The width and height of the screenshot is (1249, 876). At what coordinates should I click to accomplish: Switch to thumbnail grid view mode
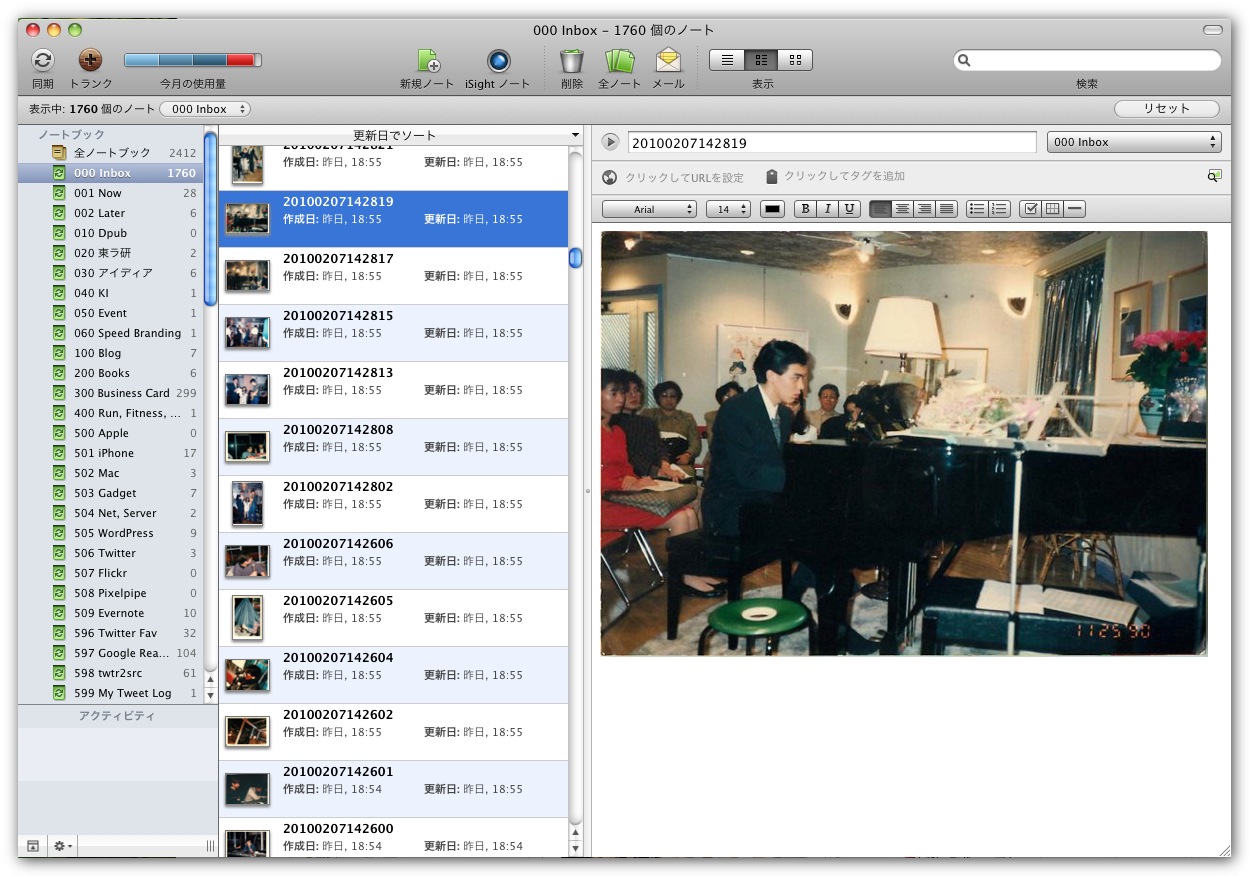(x=795, y=60)
